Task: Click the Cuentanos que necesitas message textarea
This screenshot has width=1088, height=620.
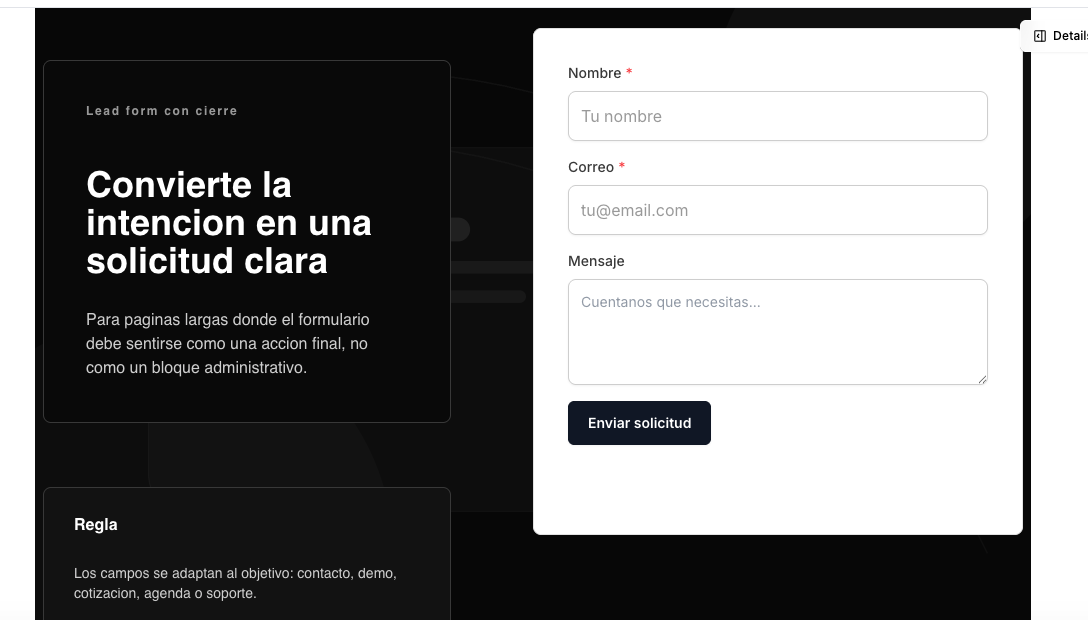Action: tap(777, 331)
